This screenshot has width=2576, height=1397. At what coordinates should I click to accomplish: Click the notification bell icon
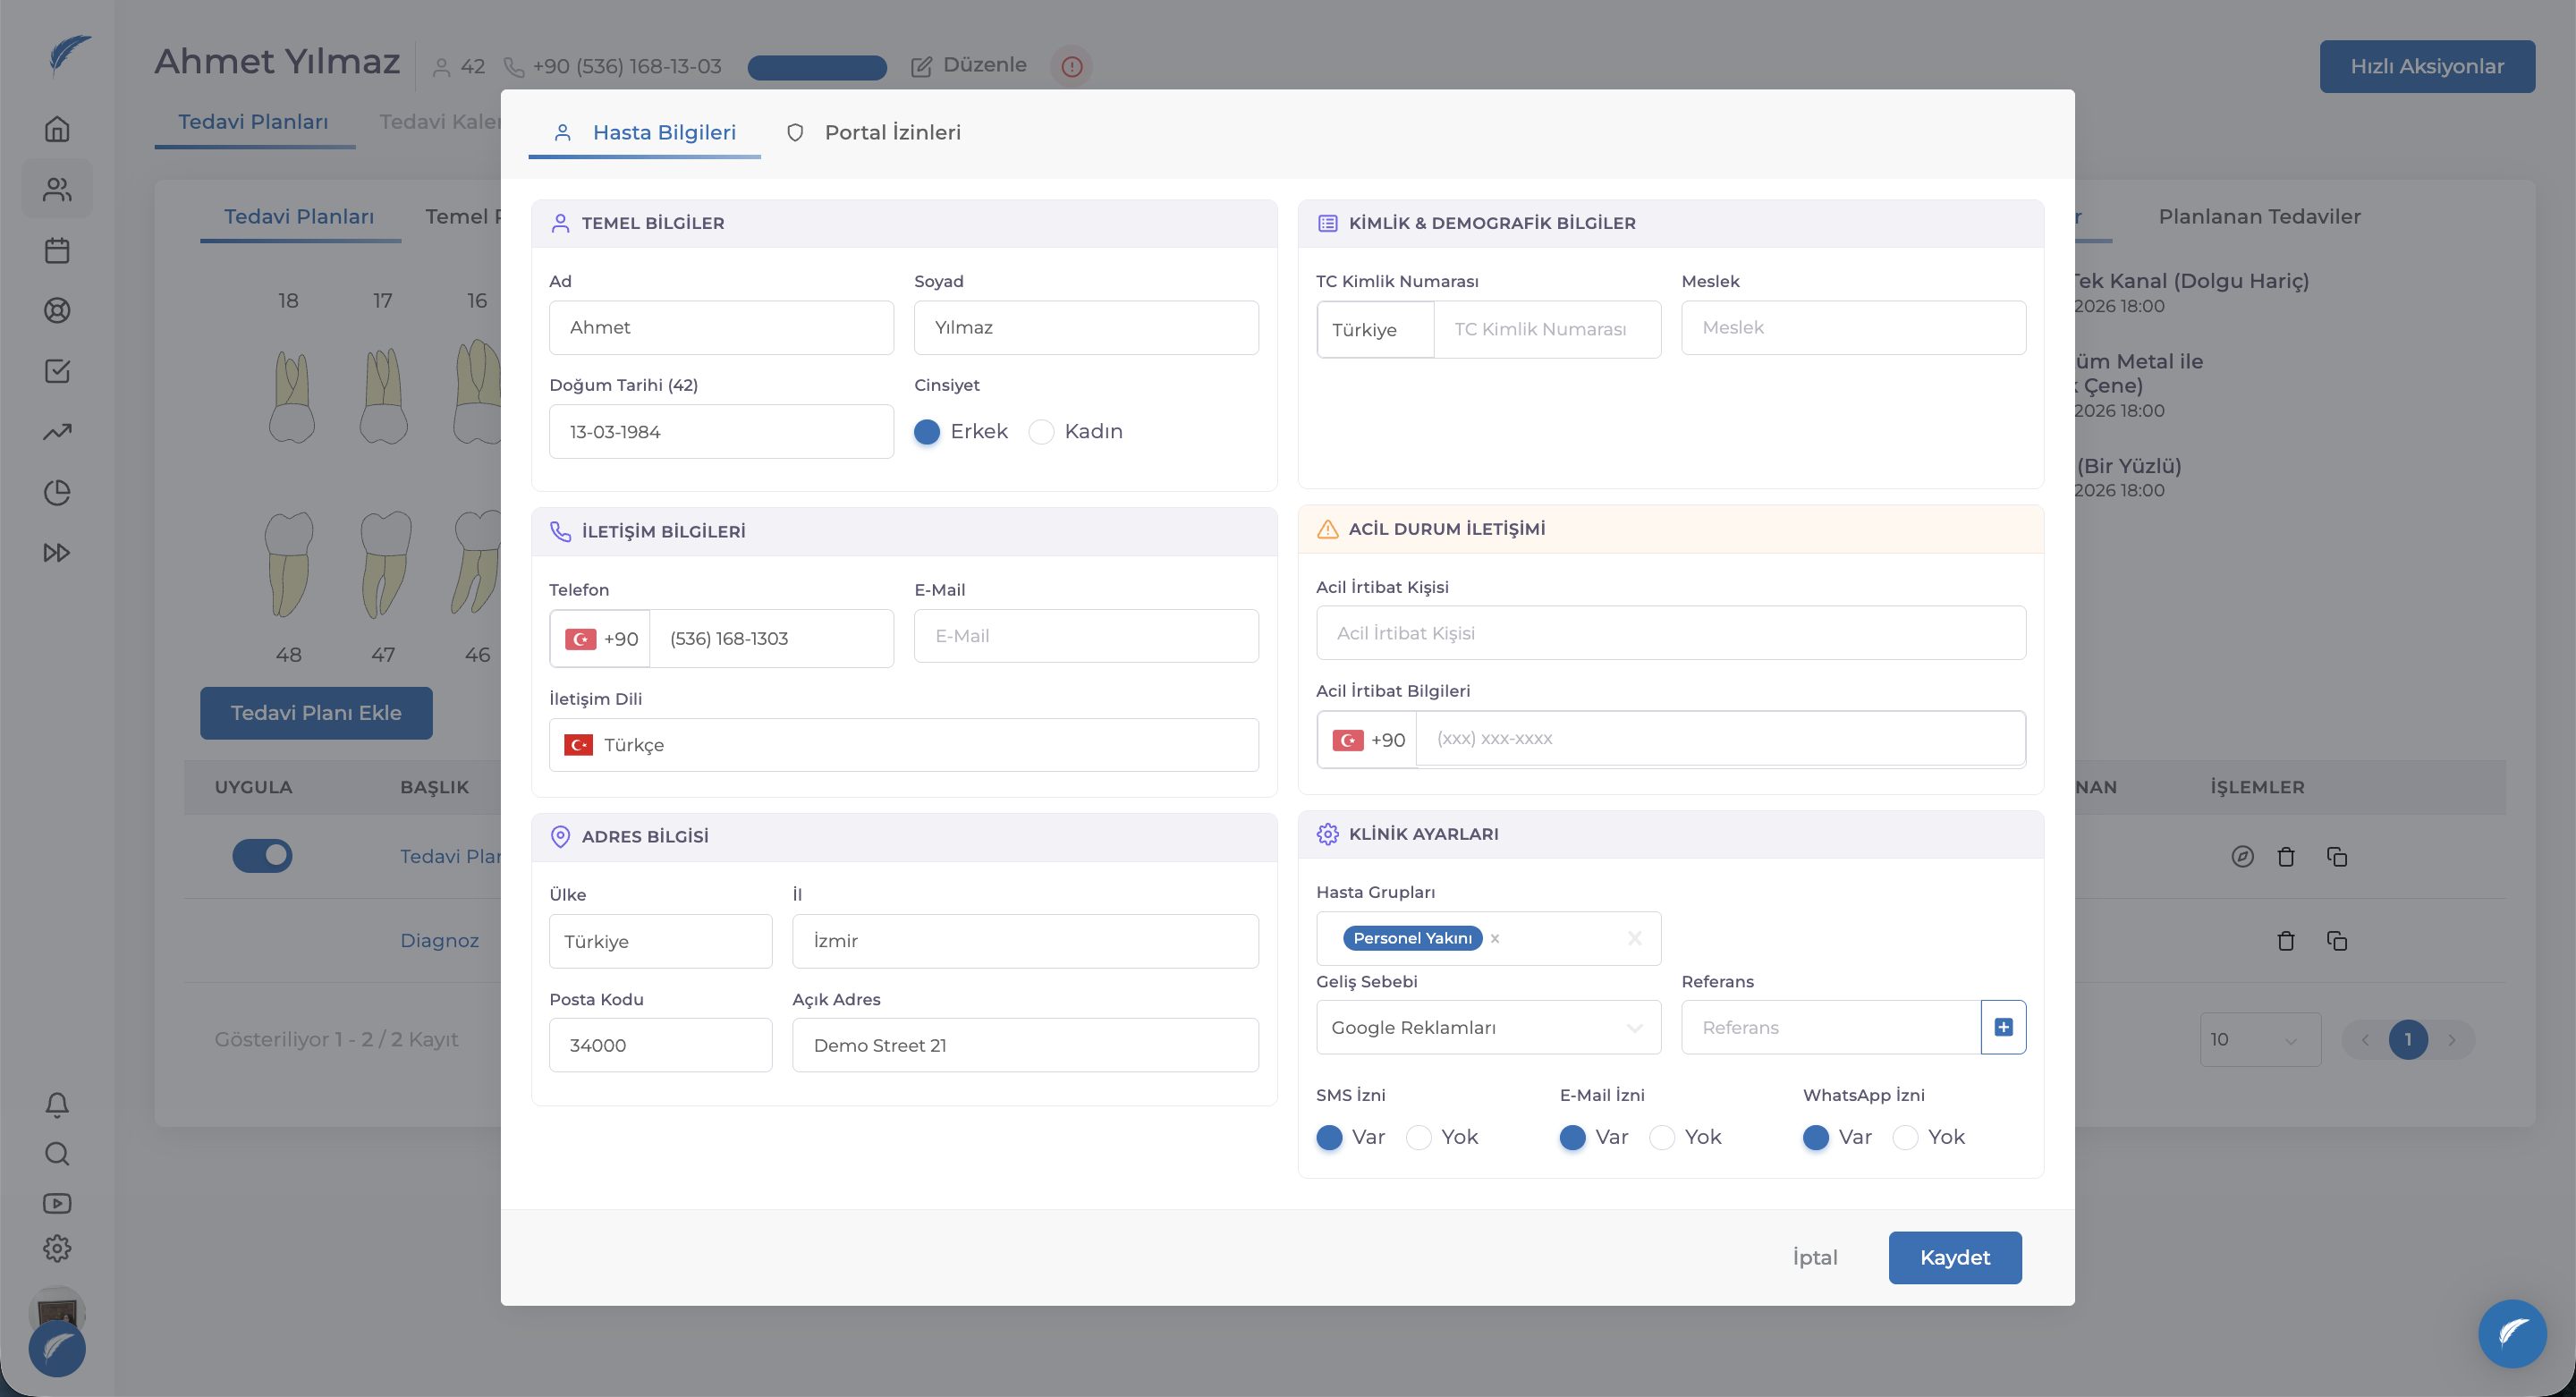coord(57,1104)
